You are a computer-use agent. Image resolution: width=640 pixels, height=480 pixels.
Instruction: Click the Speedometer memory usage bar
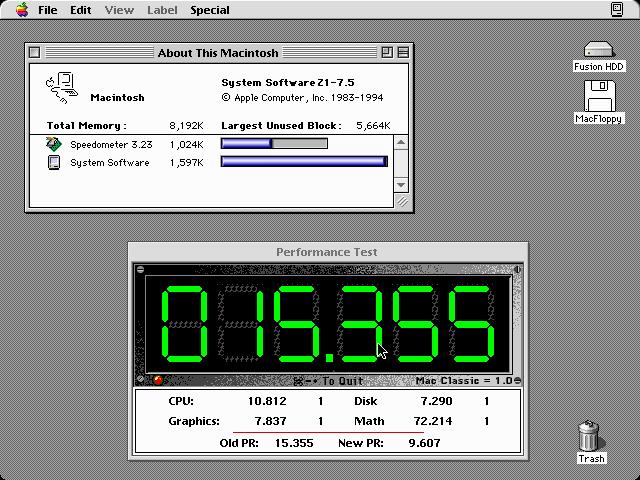274,144
